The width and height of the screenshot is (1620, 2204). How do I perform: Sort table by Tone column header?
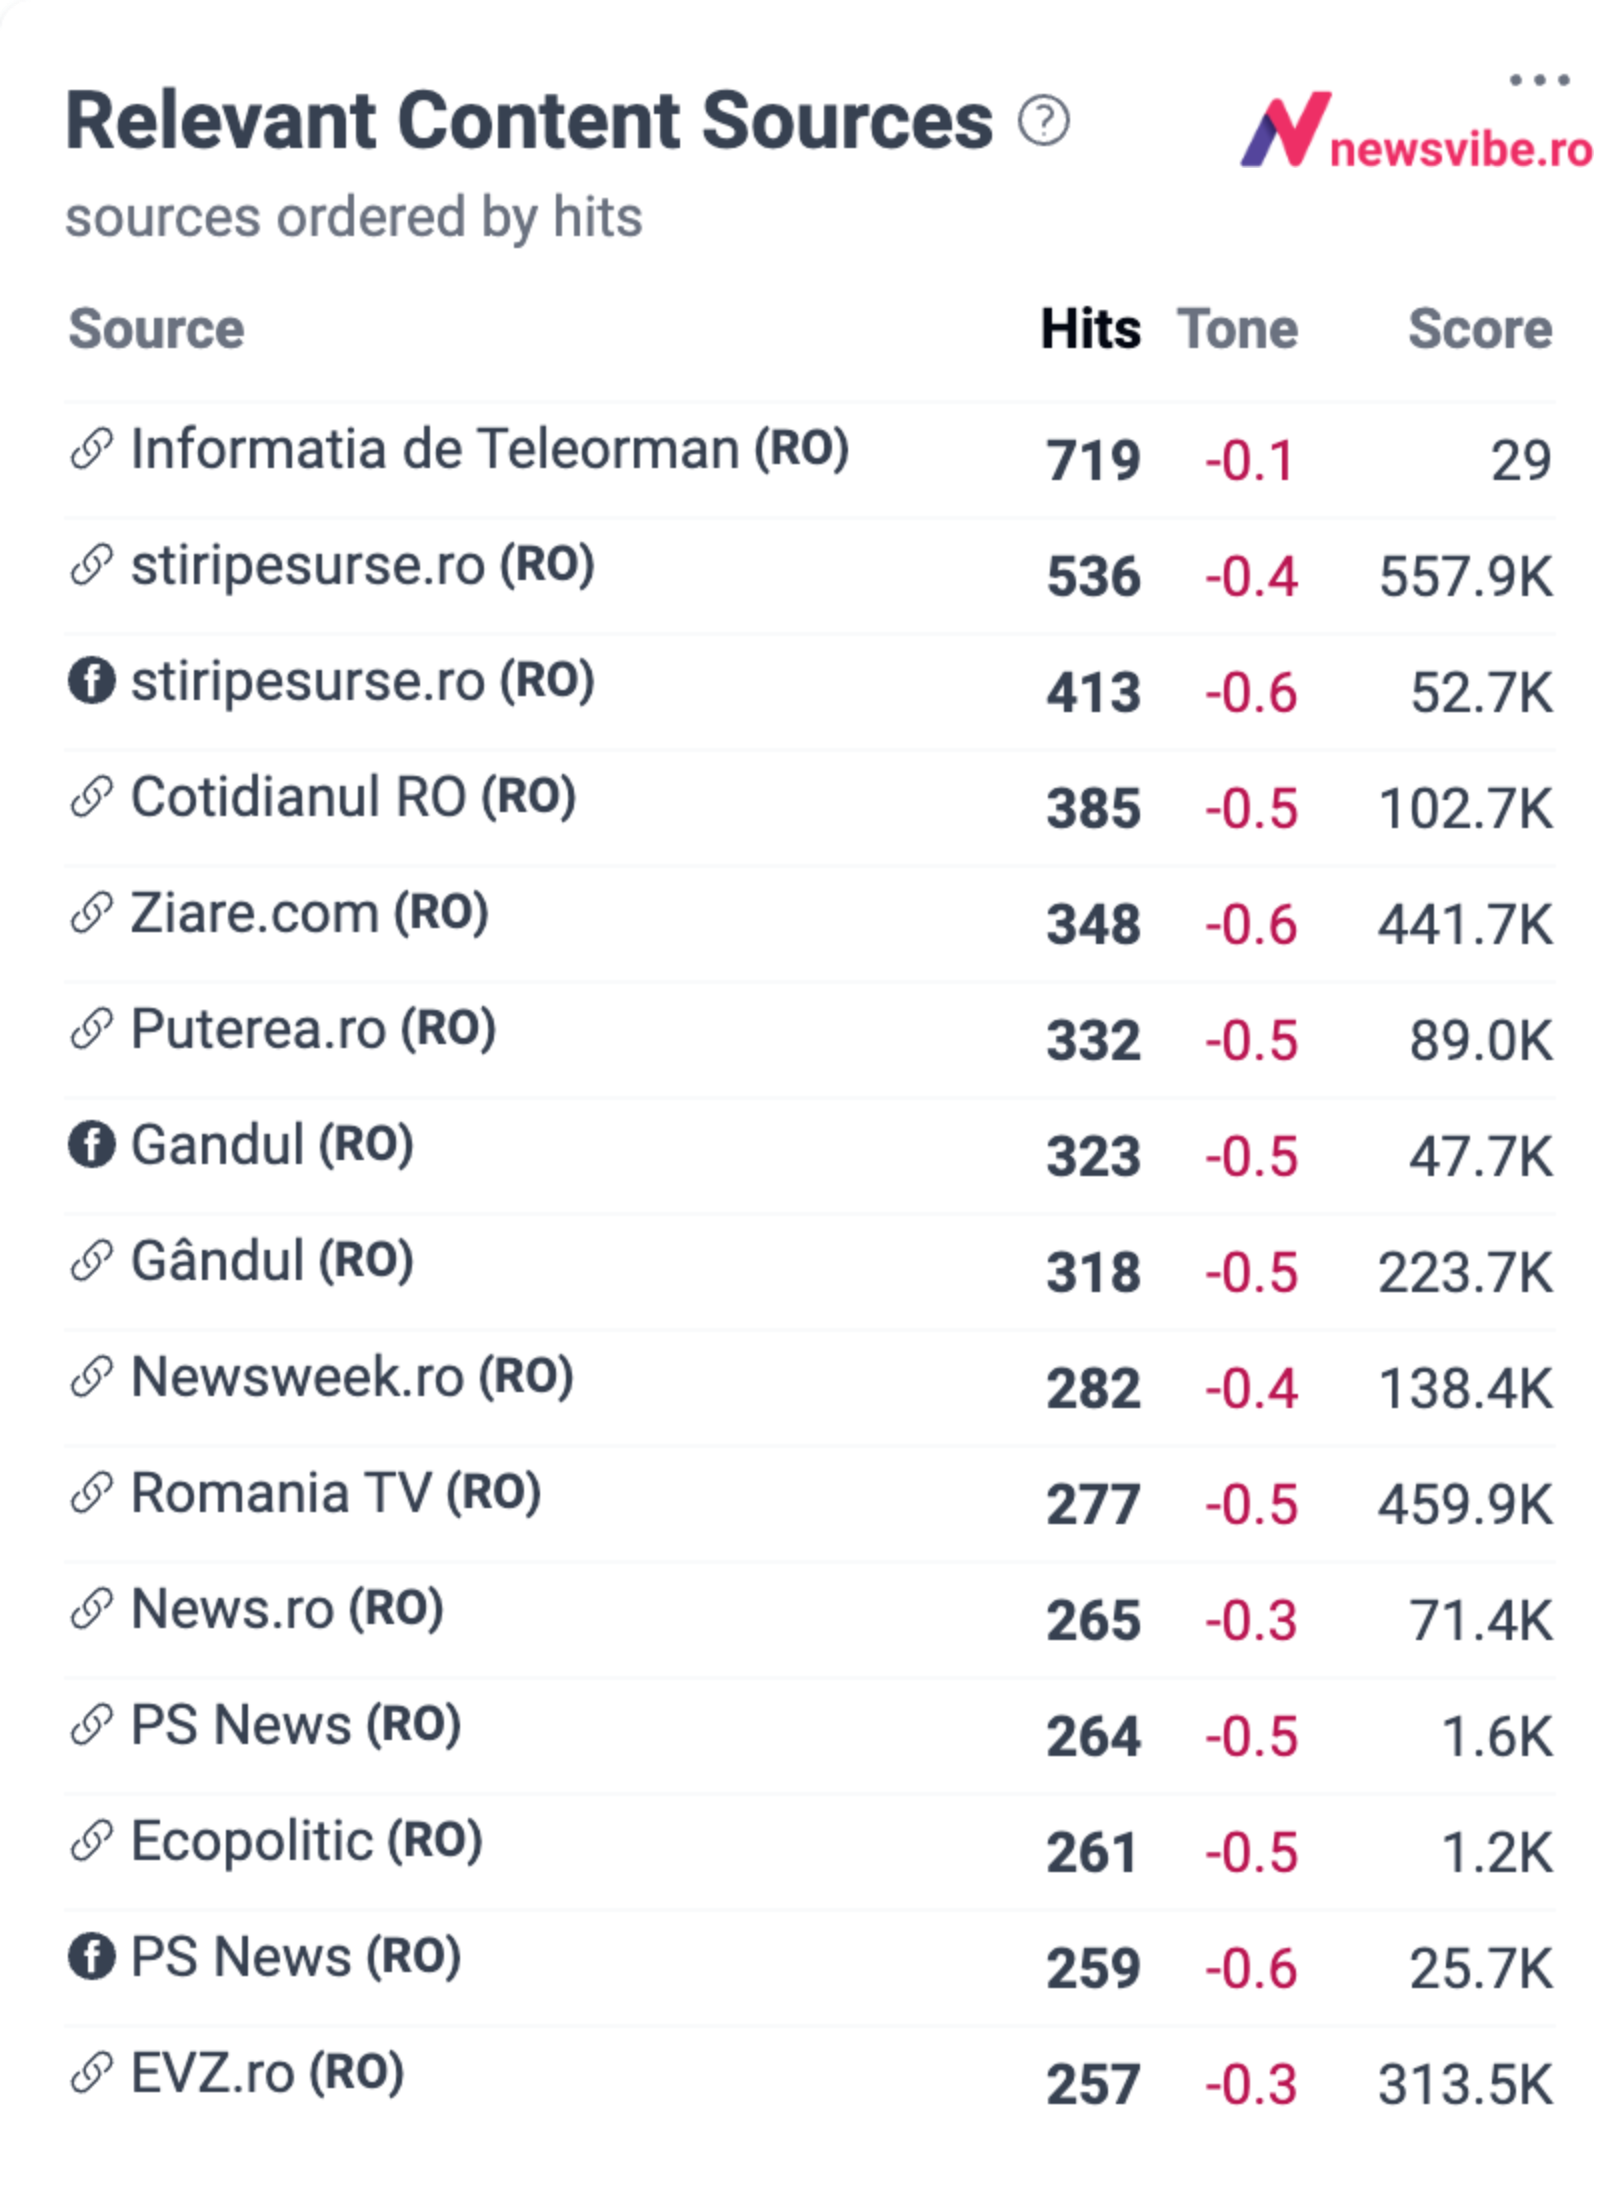click(x=1238, y=329)
